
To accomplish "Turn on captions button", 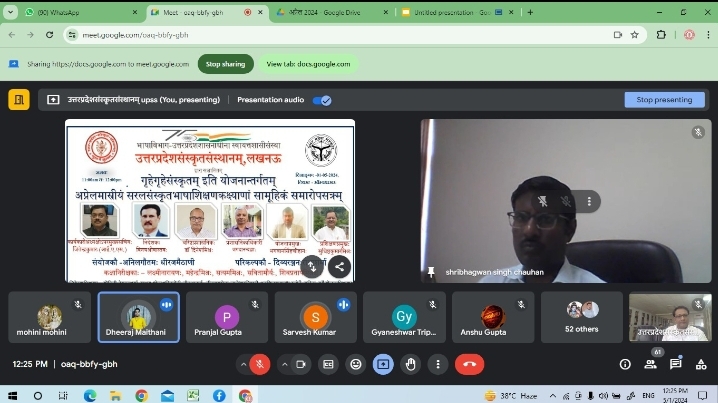I will tap(330, 365).
